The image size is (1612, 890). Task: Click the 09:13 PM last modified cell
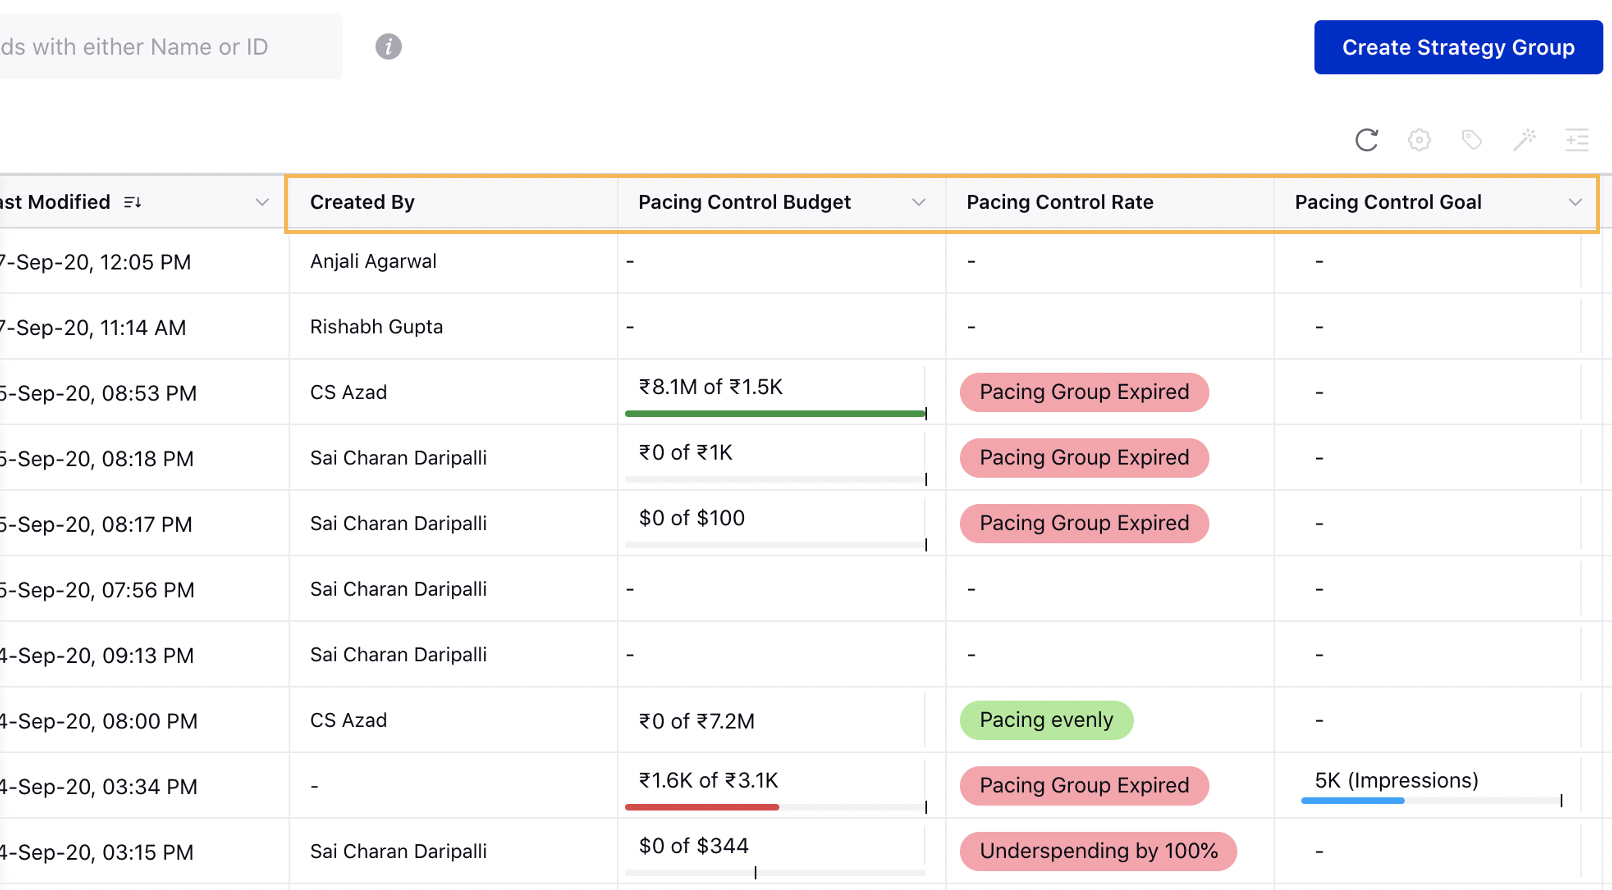(x=144, y=655)
